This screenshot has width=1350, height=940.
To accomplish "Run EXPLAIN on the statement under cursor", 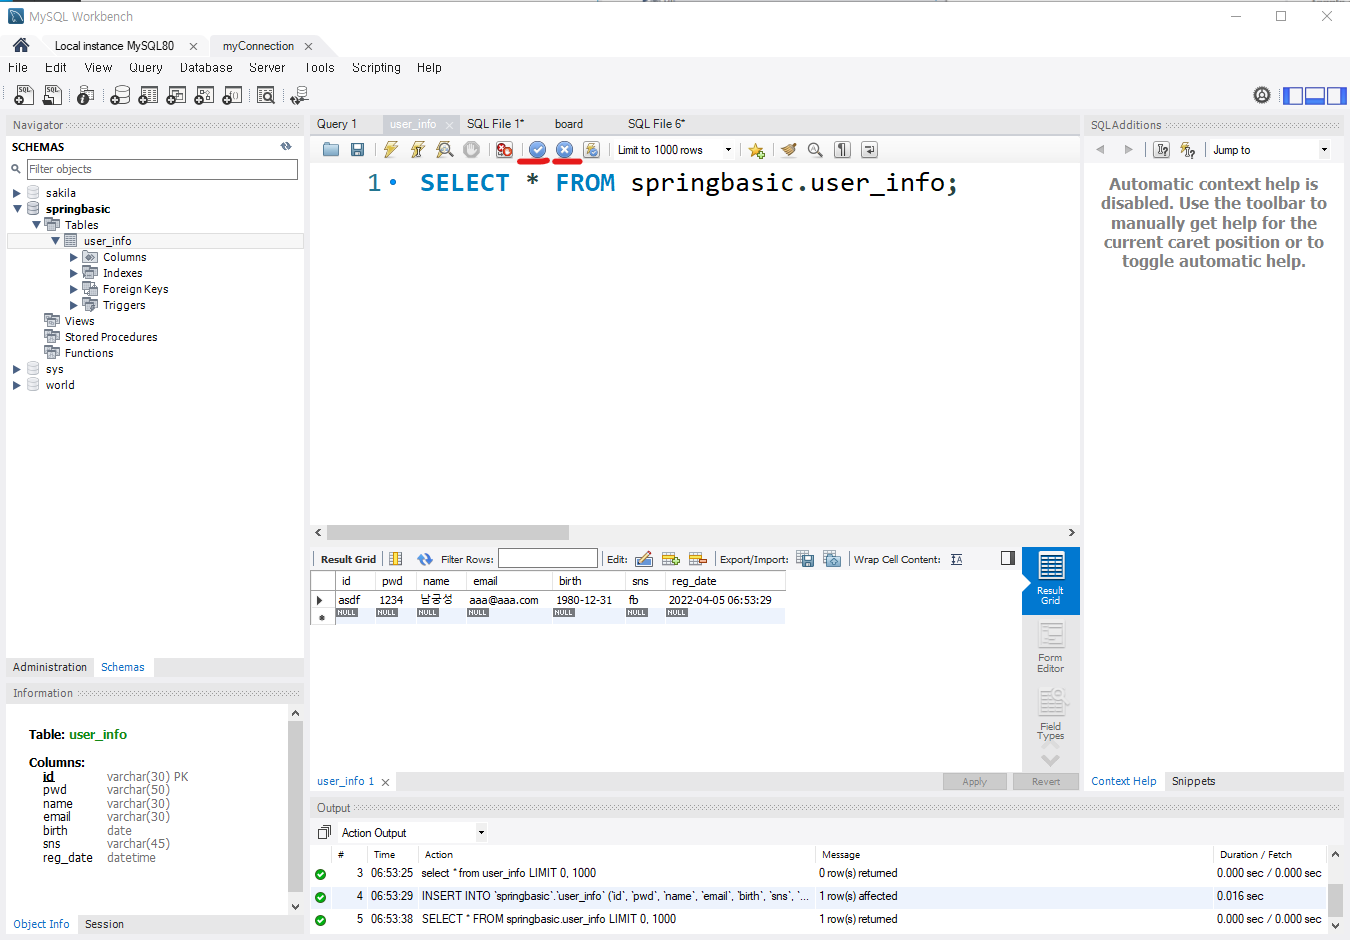I will [x=445, y=150].
